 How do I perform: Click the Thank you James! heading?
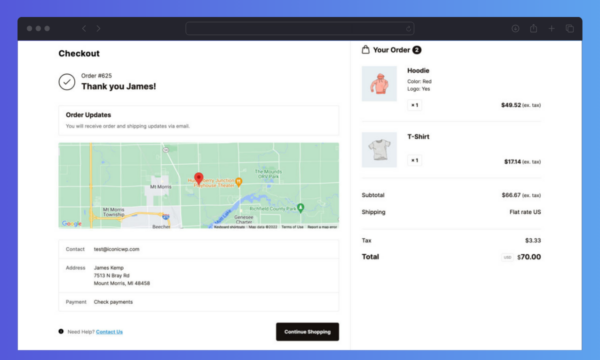119,86
